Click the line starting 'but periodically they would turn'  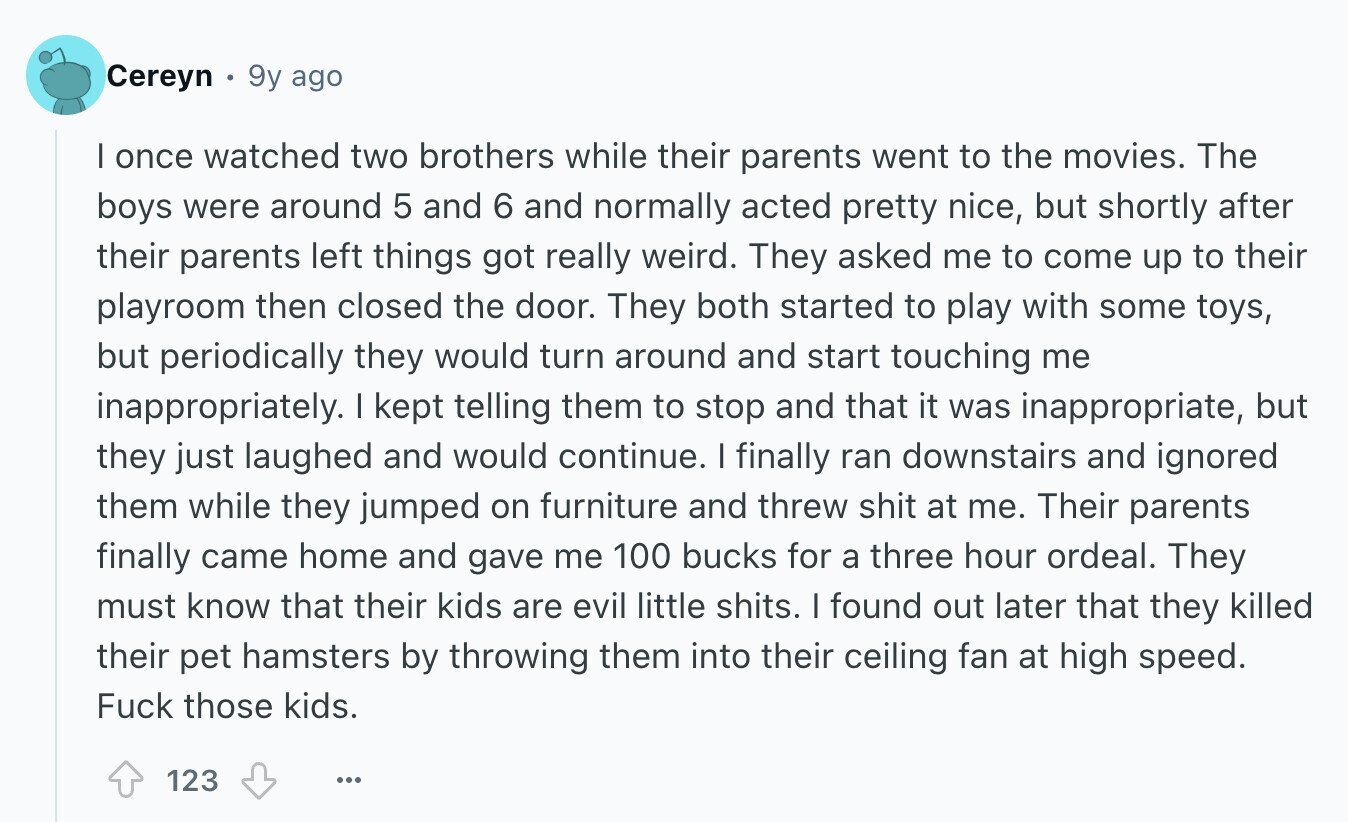coord(593,356)
